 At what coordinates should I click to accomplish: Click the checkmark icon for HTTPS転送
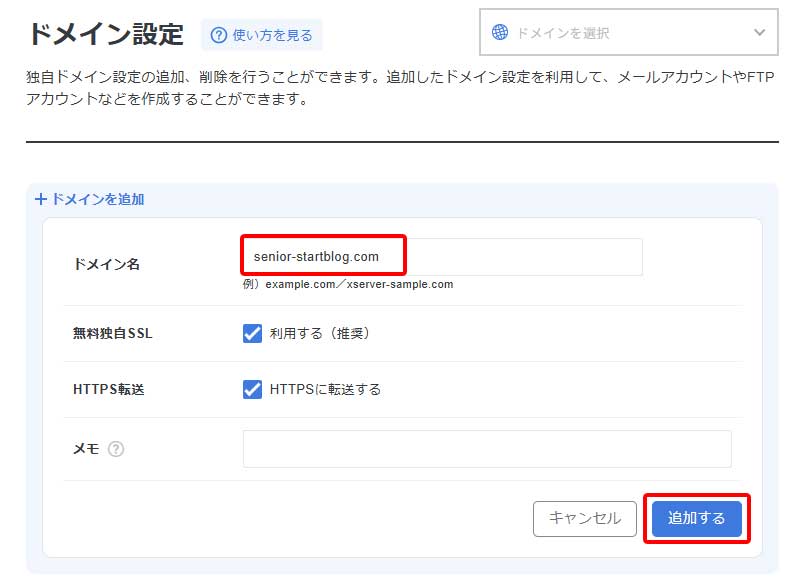[250, 390]
